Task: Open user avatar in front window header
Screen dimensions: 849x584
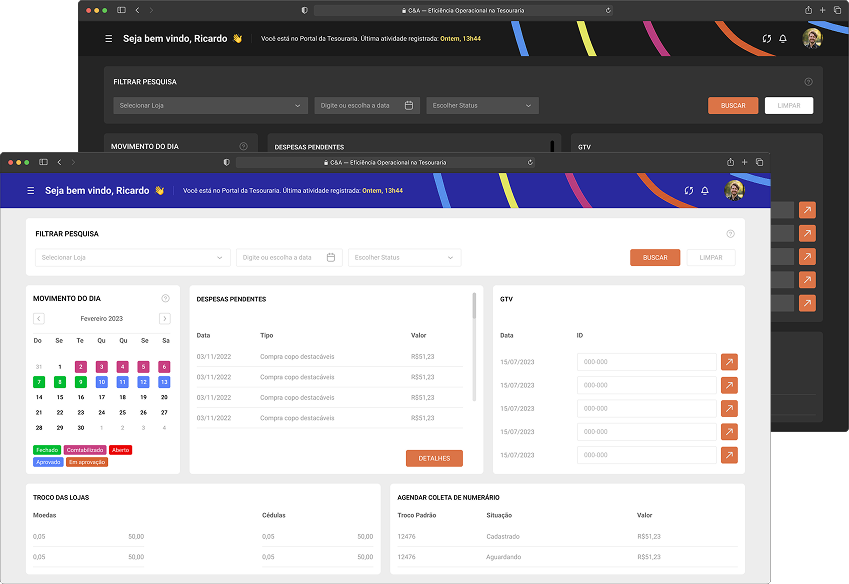Action: pyautogui.click(x=735, y=190)
